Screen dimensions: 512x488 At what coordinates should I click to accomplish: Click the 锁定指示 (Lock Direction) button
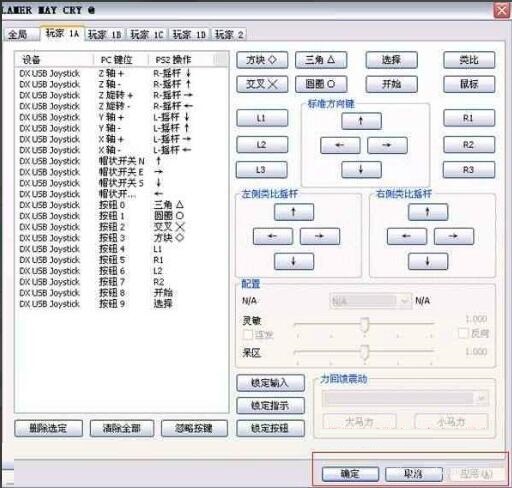pos(270,405)
